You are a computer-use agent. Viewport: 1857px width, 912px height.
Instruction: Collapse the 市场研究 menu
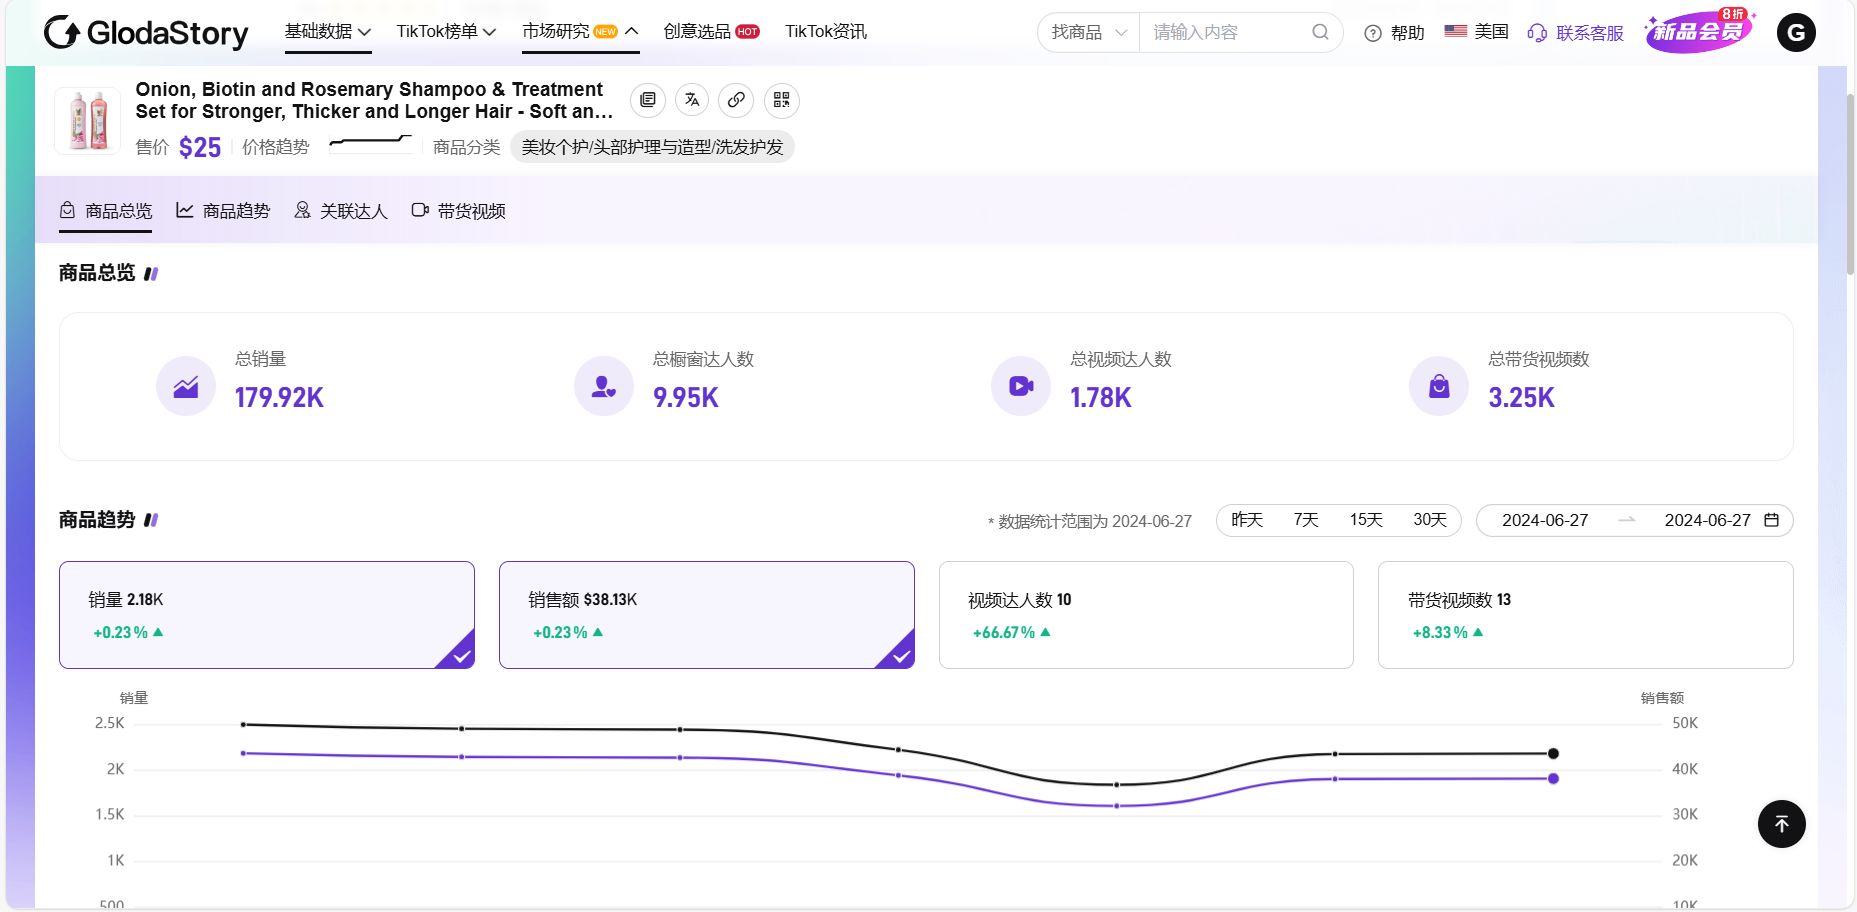[x=580, y=32]
